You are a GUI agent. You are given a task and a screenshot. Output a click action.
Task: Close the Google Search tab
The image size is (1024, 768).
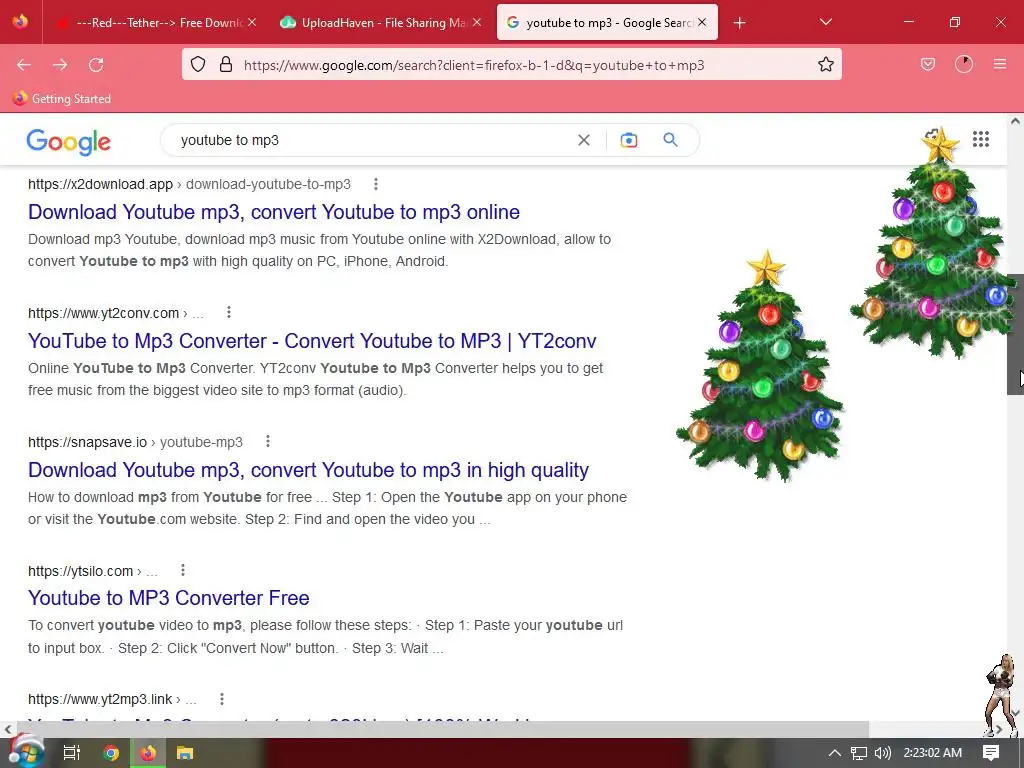702,23
